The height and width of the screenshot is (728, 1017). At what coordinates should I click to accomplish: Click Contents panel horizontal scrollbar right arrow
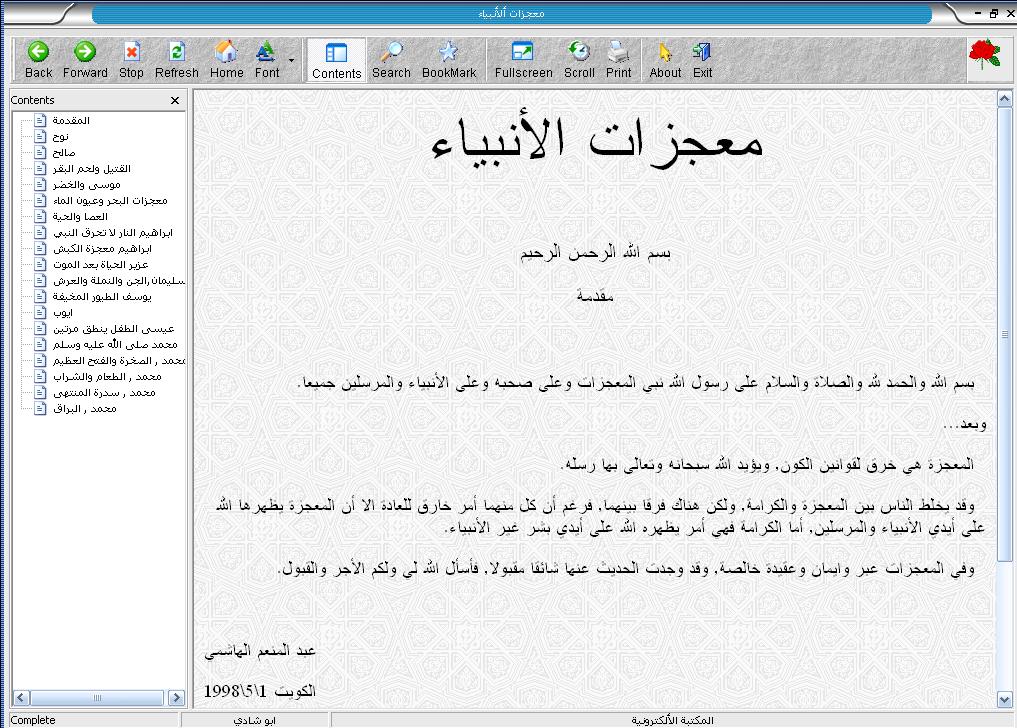pos(176,697)
